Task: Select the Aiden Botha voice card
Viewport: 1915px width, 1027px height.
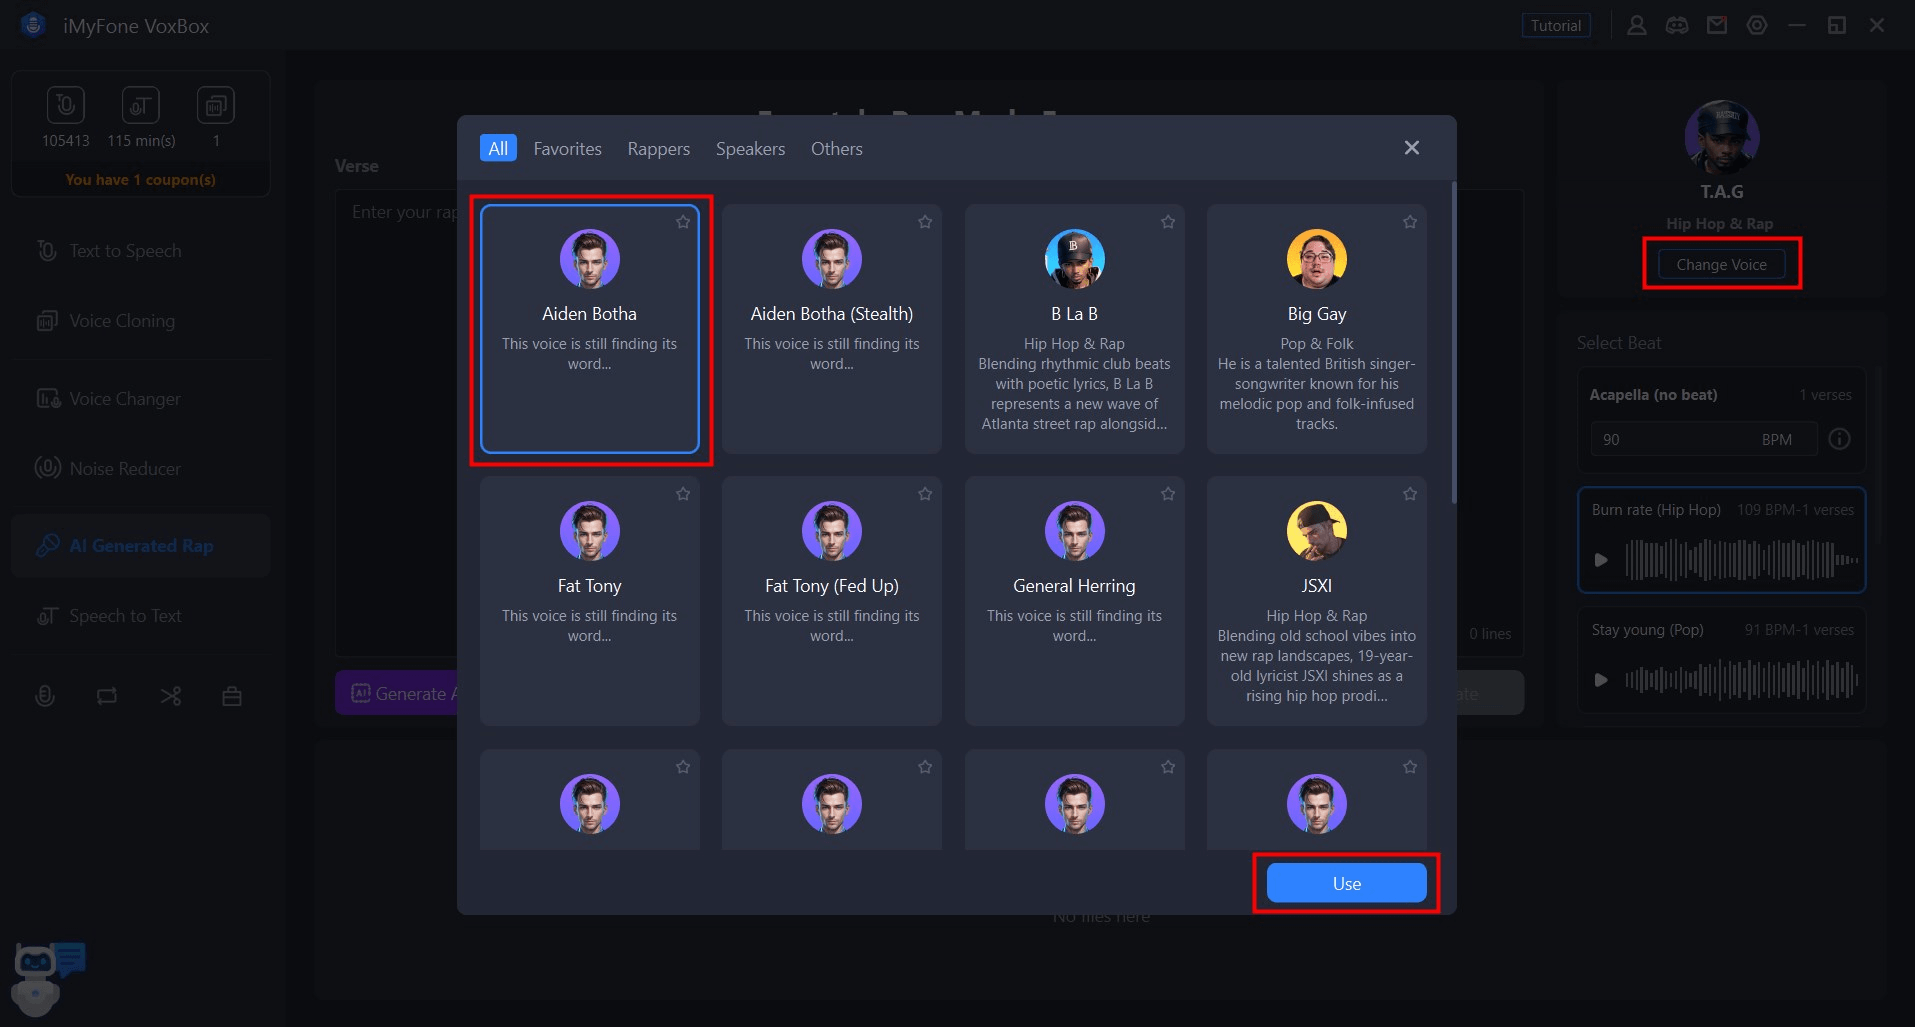Action: (x=590, y=329)
